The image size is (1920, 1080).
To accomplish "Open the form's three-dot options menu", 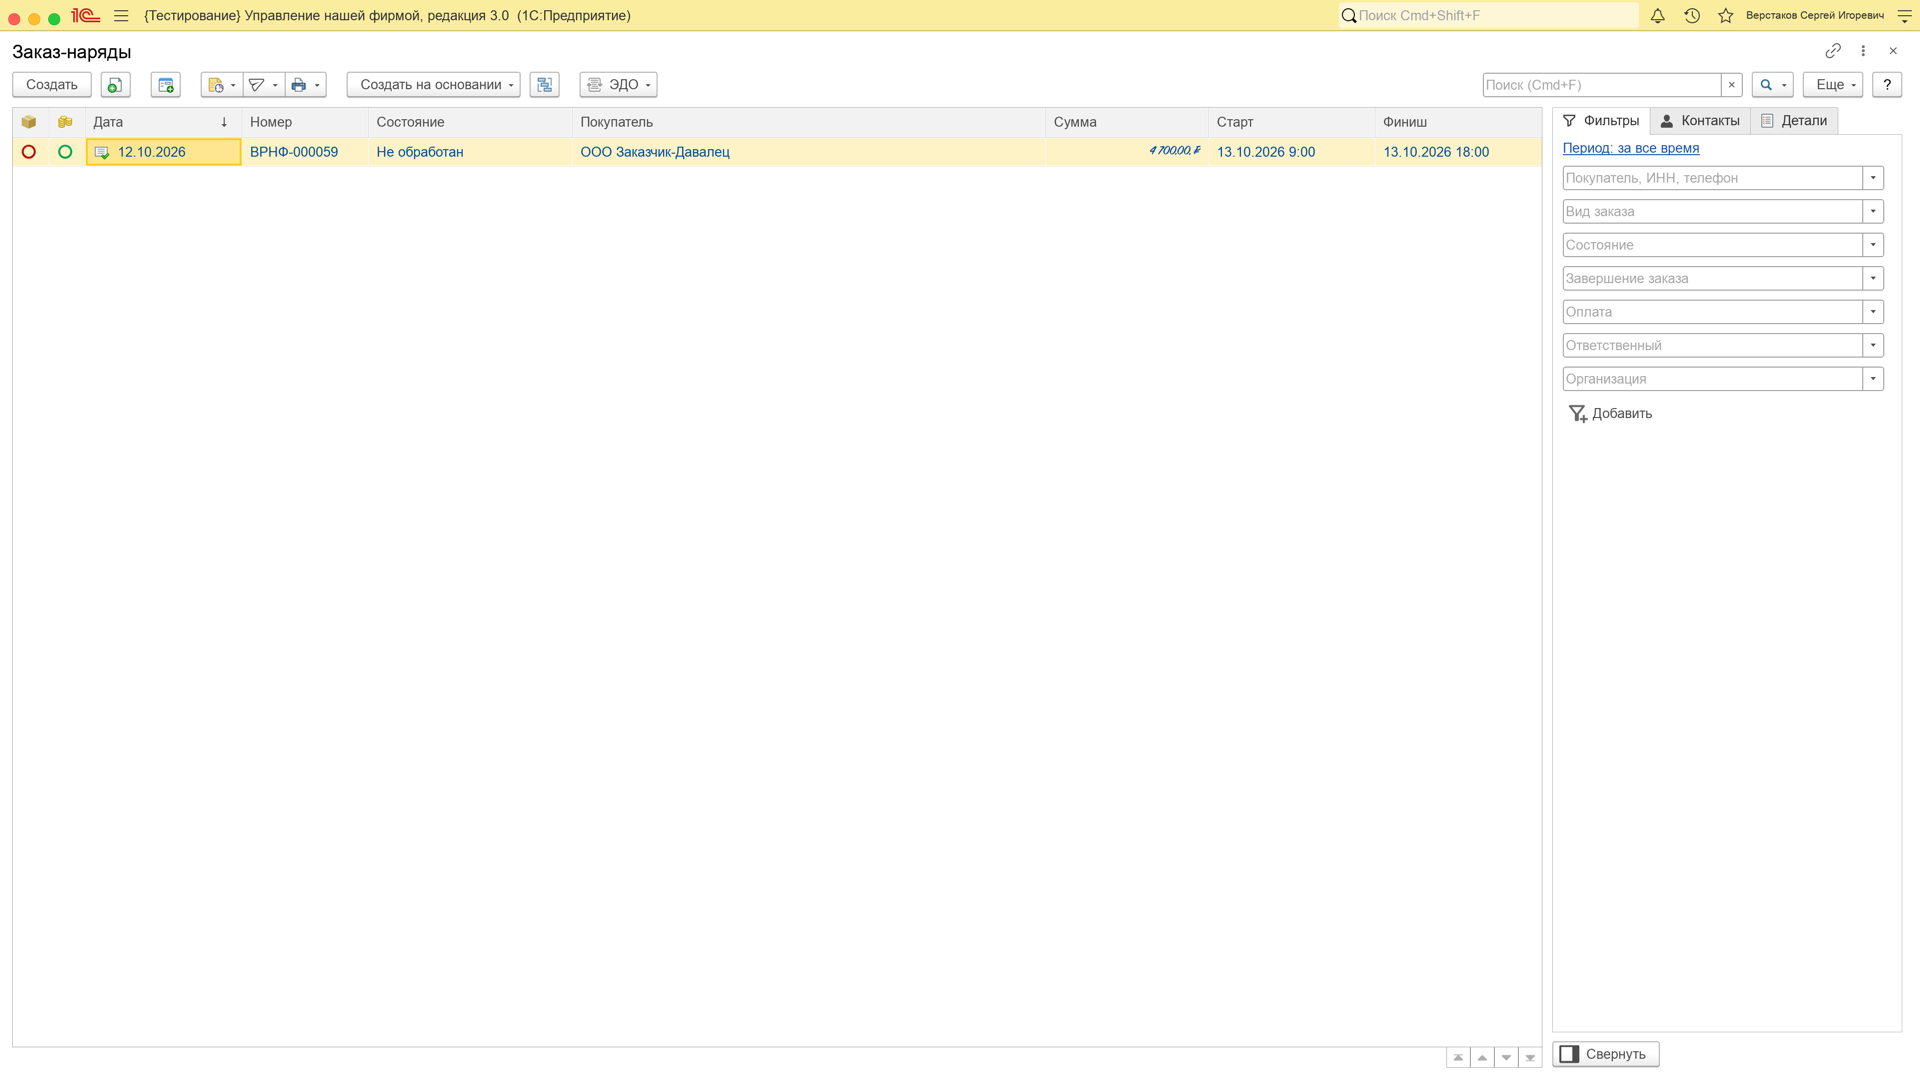I will click(1863, 51).
